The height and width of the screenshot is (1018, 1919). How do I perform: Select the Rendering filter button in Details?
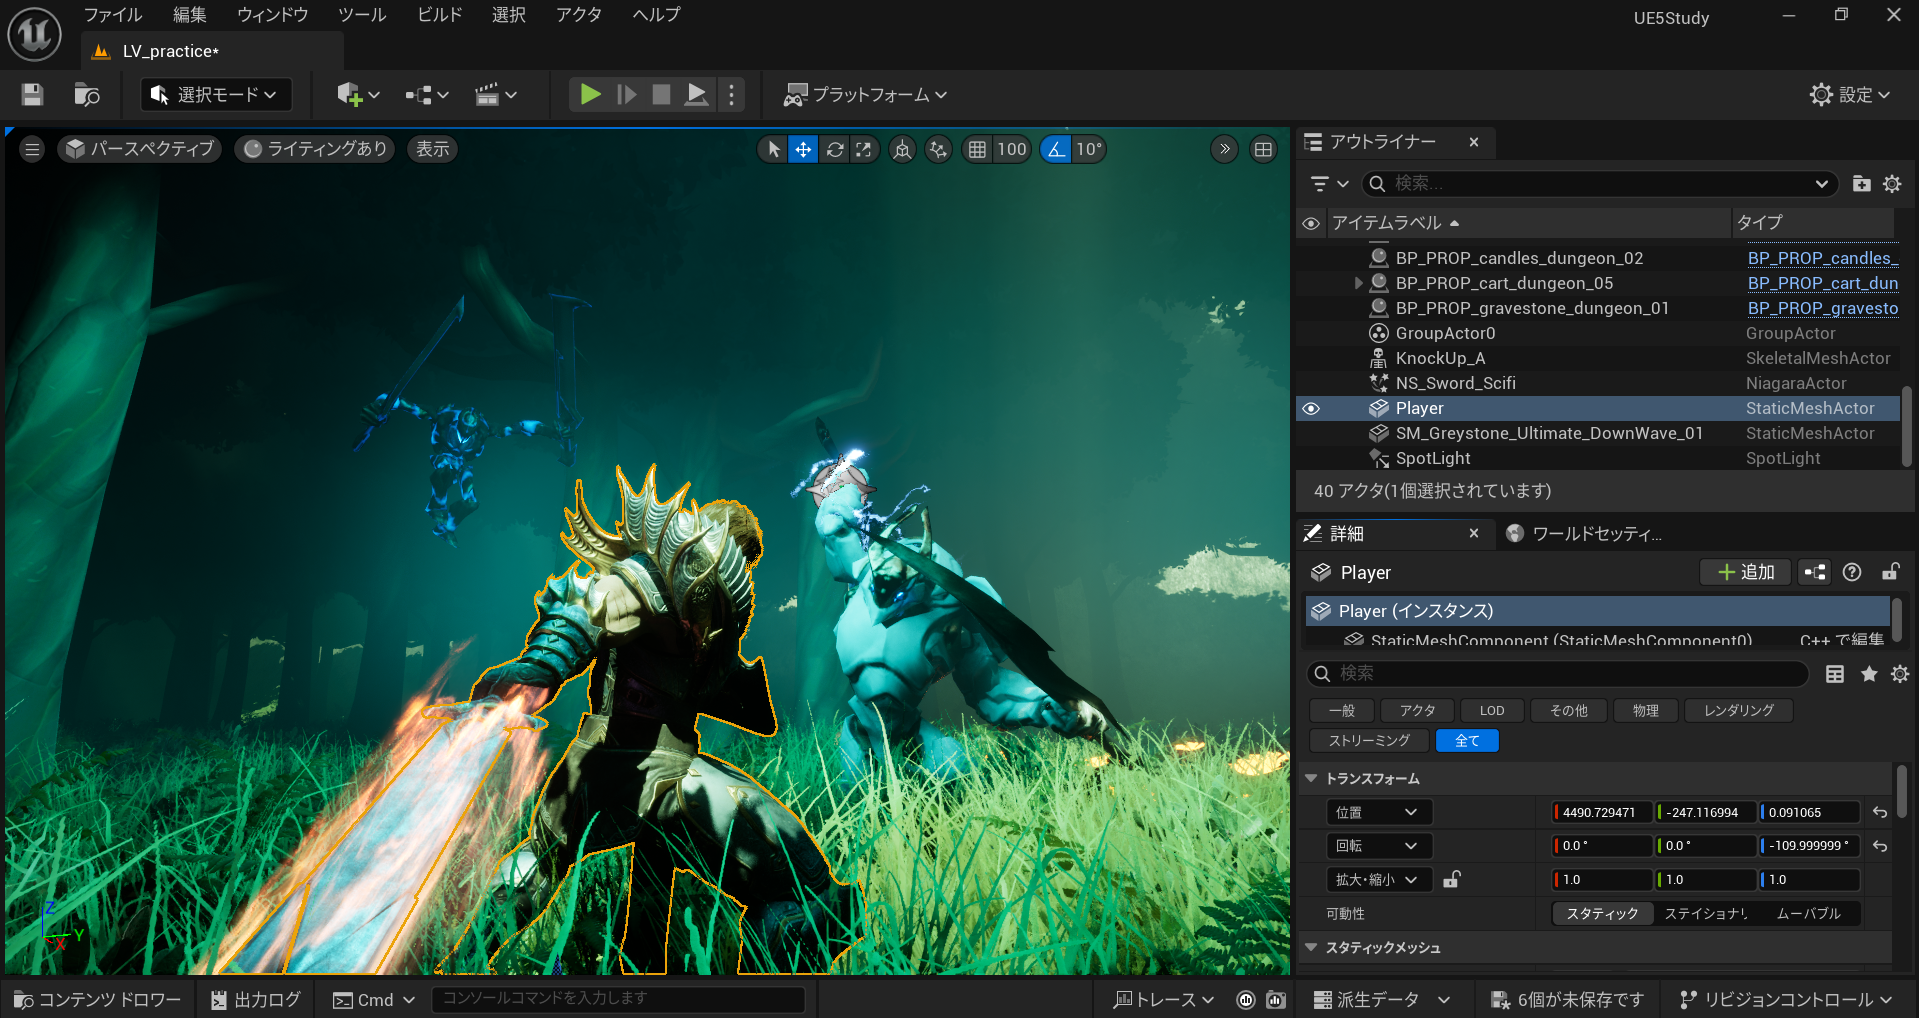tap(1739, 711)
